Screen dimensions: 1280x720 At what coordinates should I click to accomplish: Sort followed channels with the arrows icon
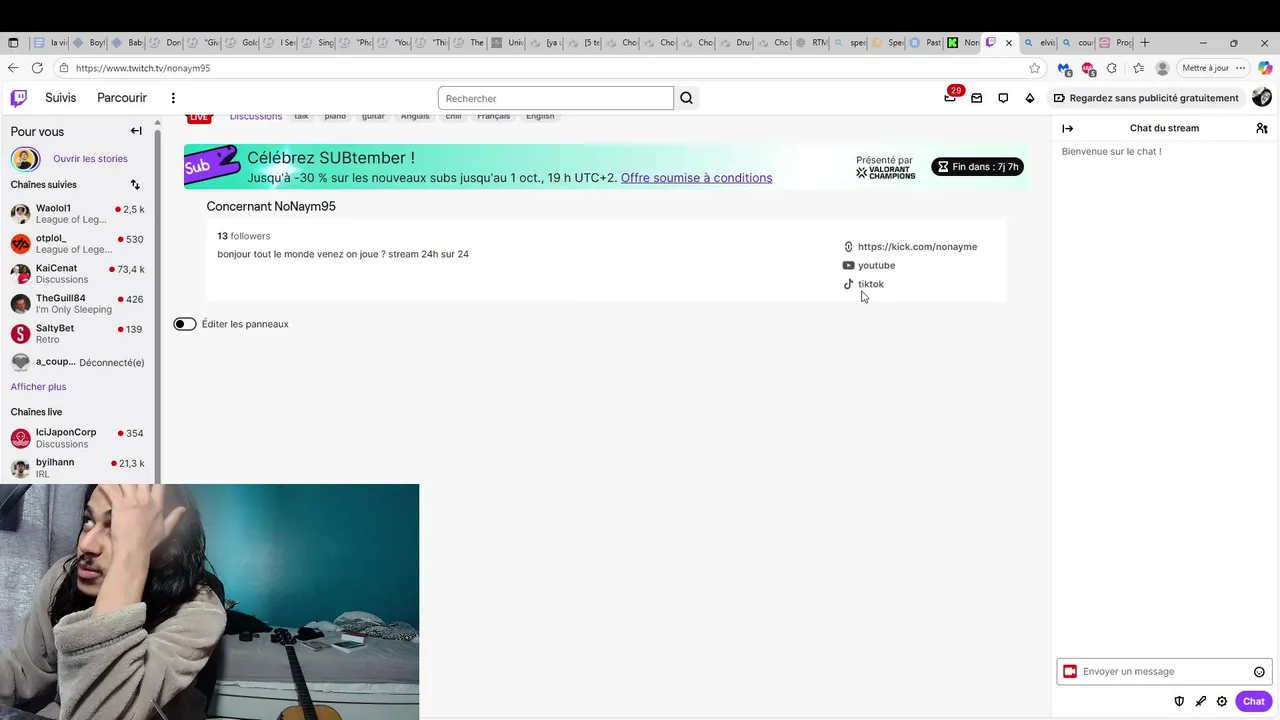coord(135,184)
